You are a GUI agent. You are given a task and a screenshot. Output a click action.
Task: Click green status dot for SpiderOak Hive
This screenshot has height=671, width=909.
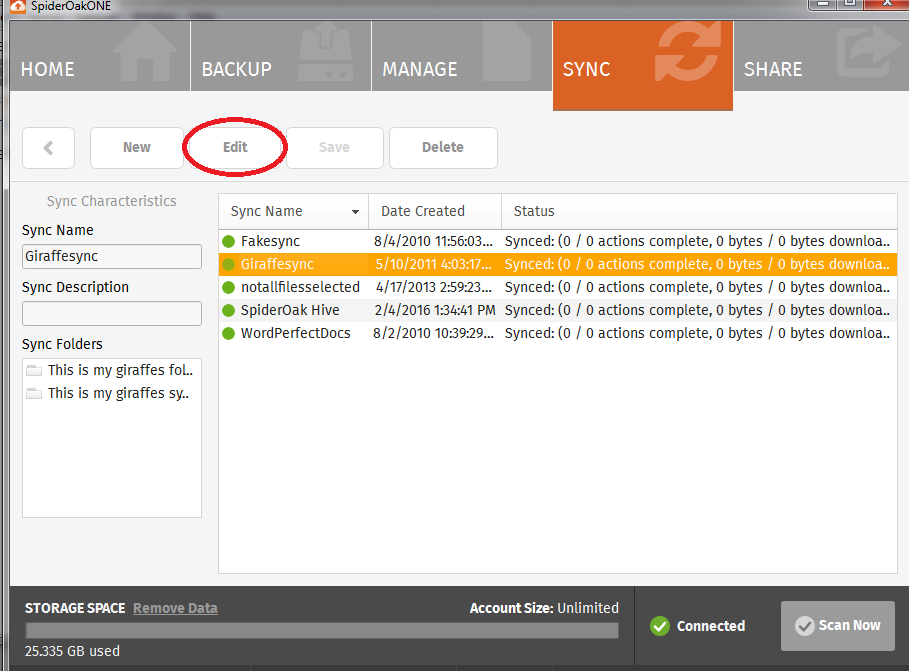[228, 310]
